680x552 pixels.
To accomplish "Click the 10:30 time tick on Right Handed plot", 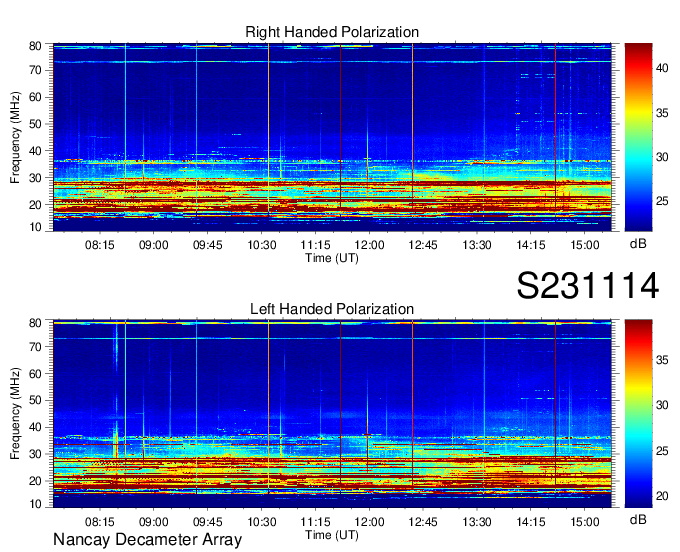I will pos(262,245).
